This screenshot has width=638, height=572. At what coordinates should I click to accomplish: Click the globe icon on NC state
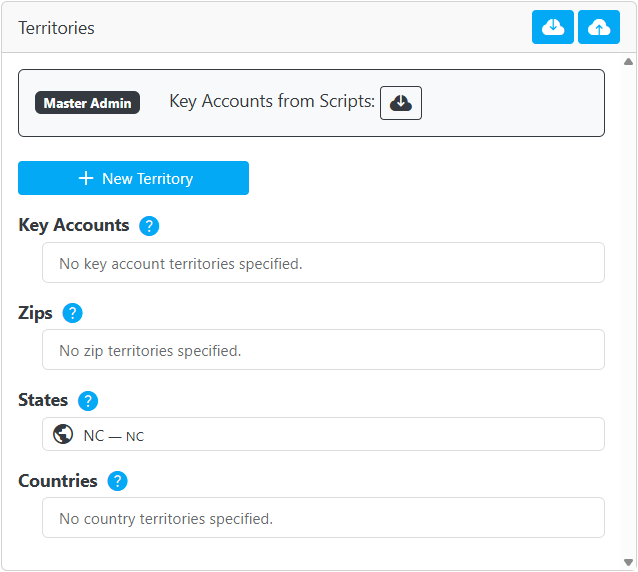[x=63, y=435]
